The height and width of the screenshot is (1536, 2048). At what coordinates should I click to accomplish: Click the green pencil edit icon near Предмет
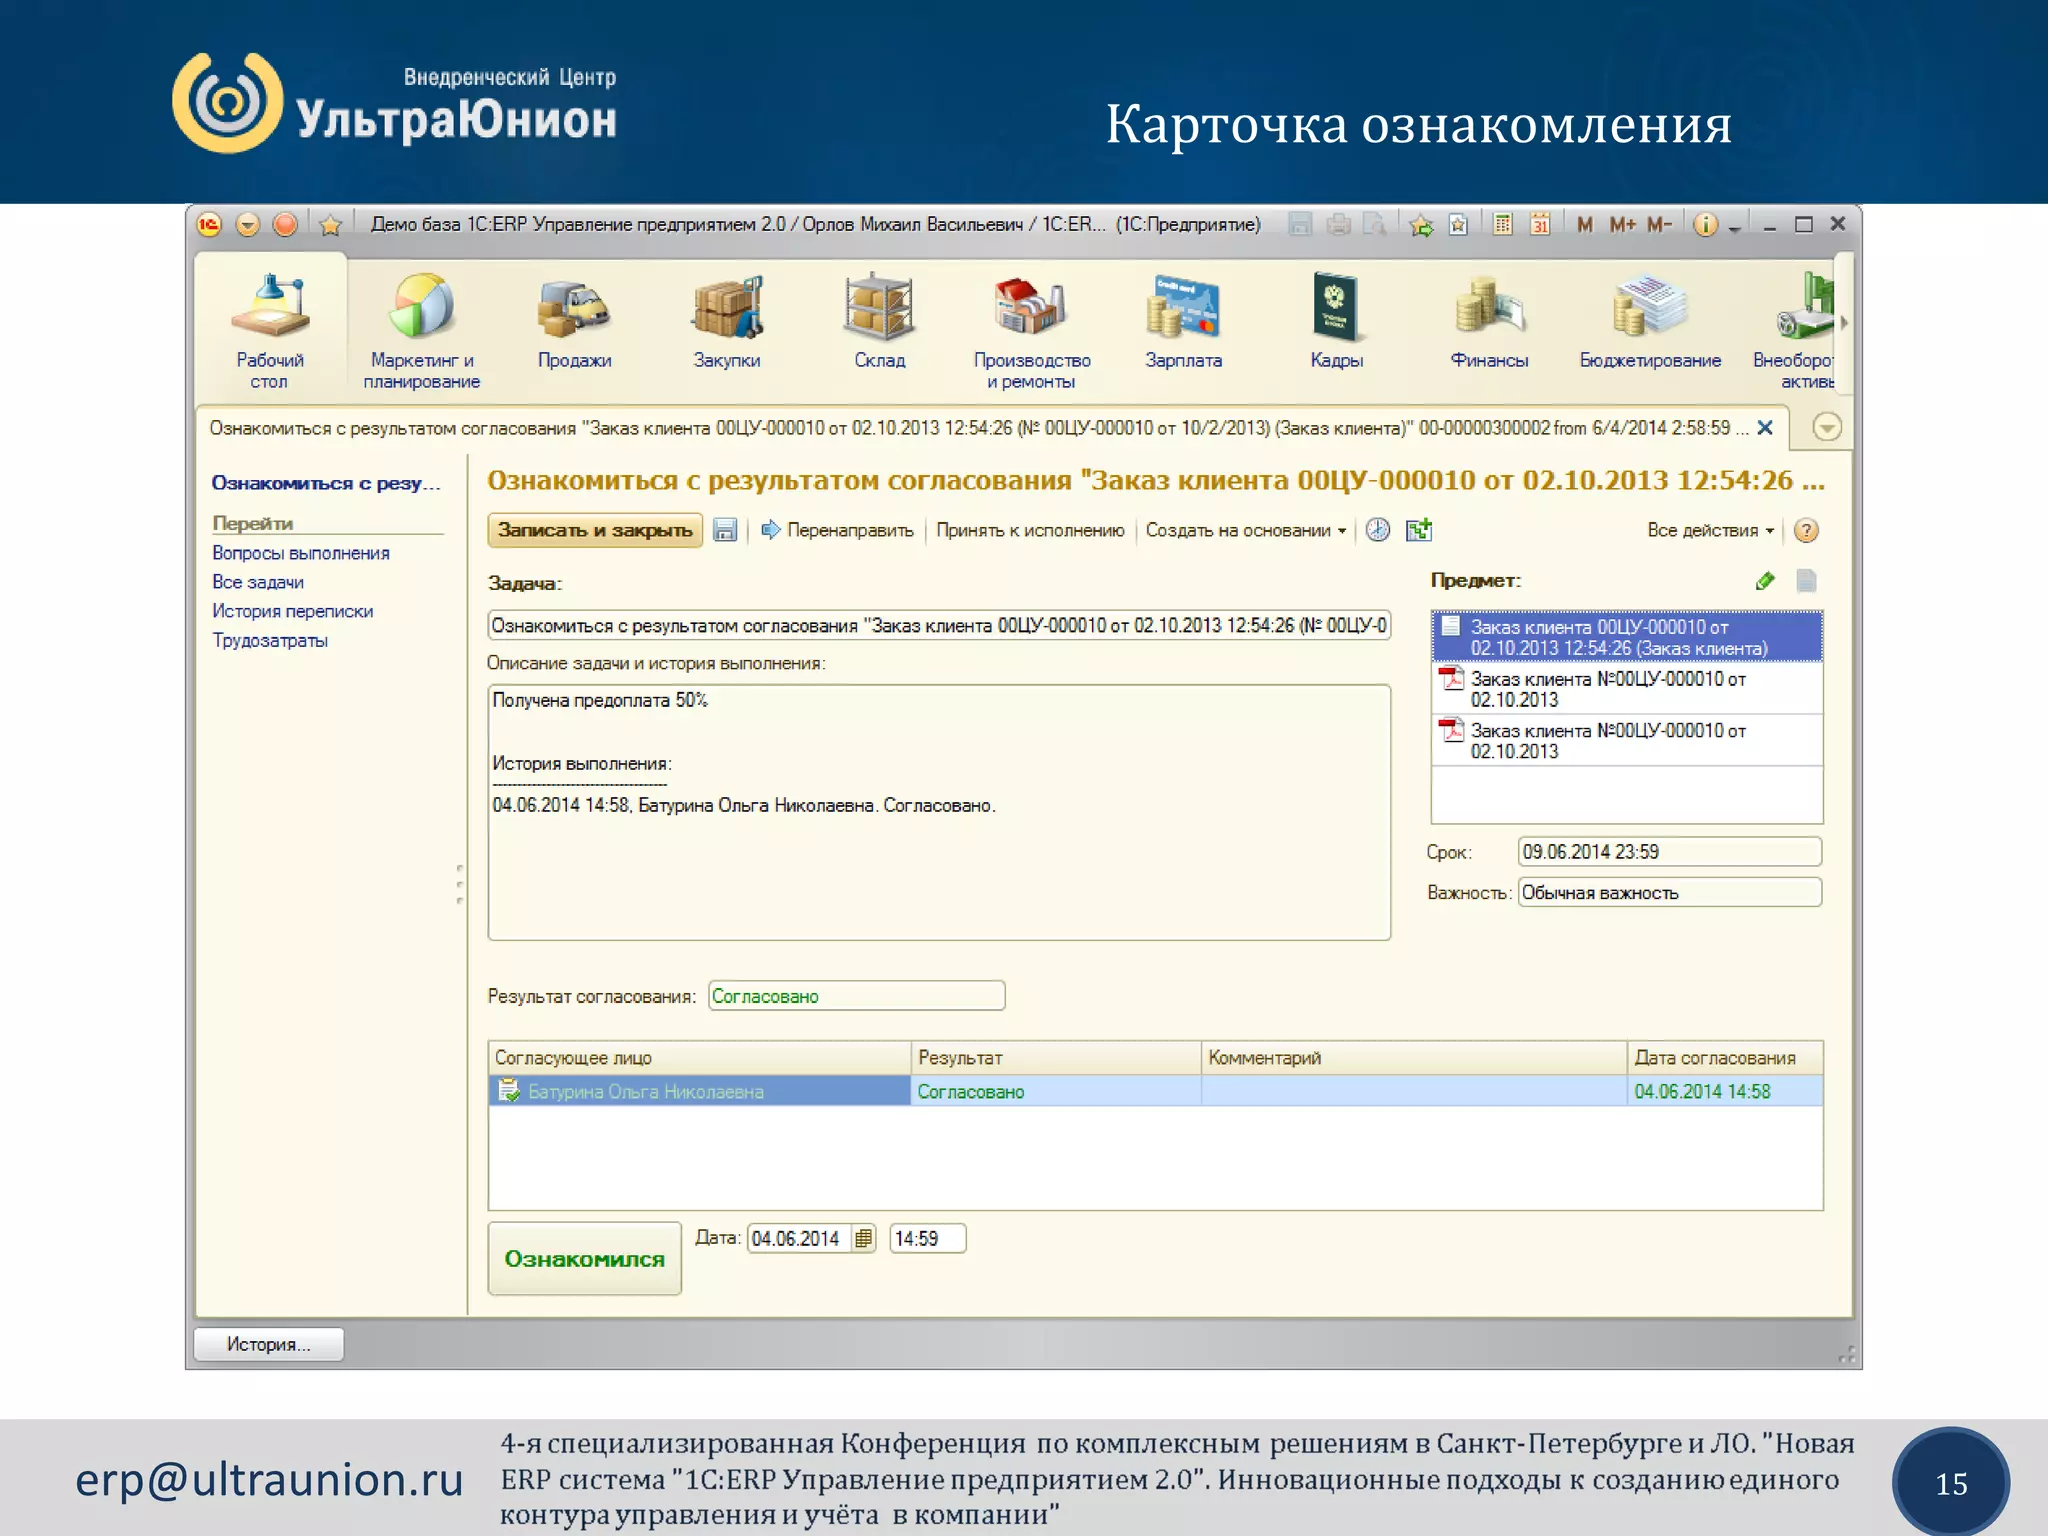[1766, 580]
